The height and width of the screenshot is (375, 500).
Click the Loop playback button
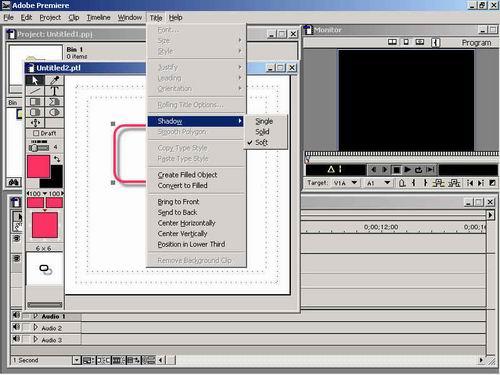coord(418,170)
